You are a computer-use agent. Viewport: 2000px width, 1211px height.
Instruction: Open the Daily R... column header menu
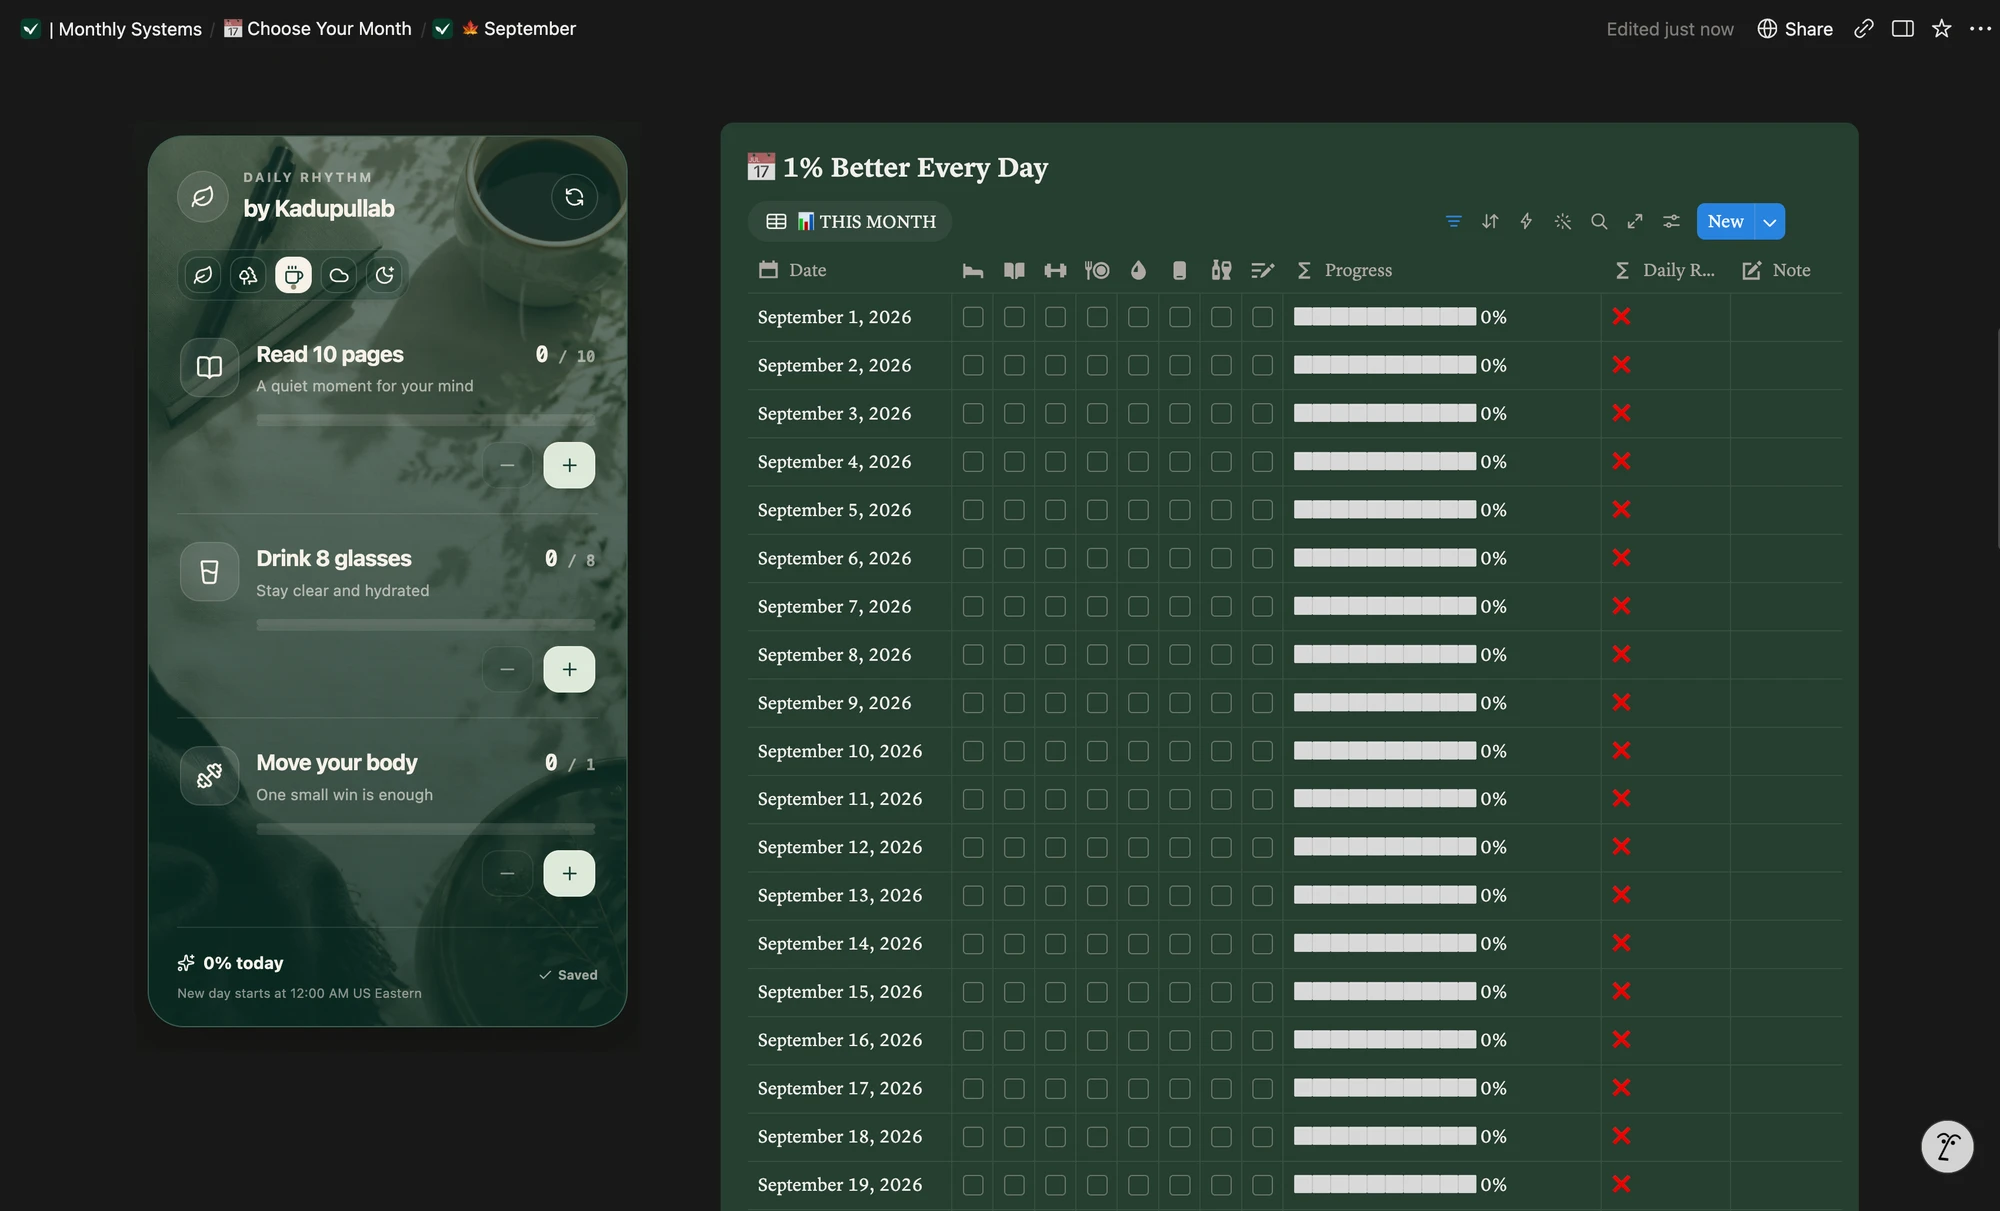click(1666, 270)
